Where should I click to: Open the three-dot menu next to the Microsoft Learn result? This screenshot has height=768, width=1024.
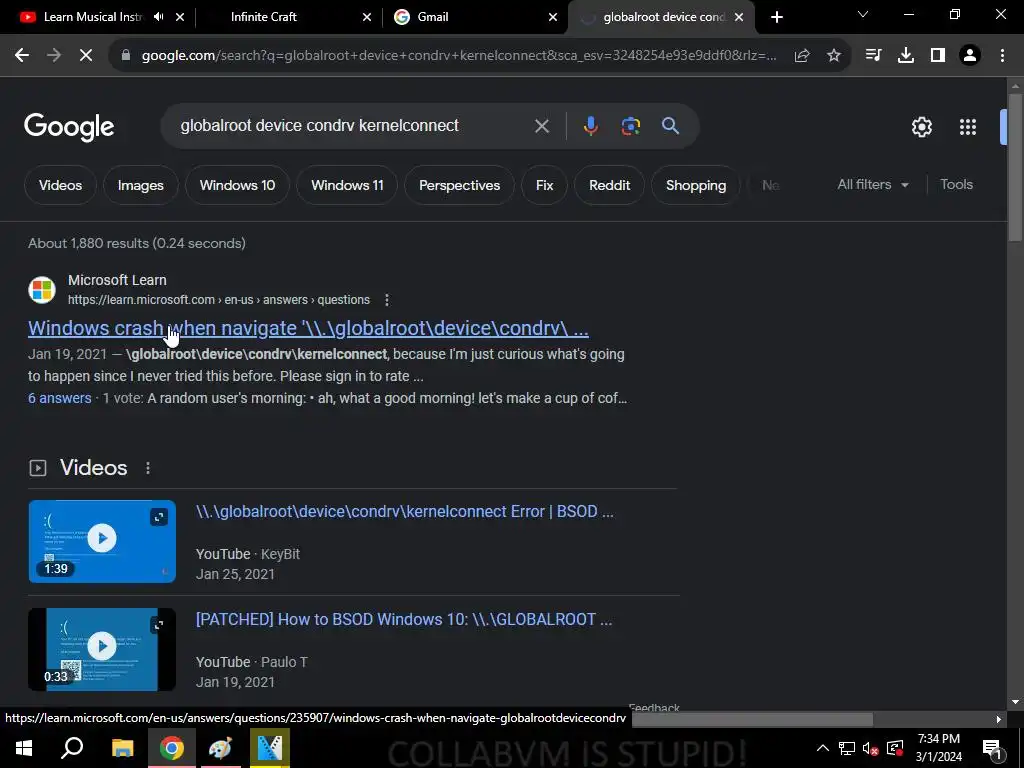point(387,300)
